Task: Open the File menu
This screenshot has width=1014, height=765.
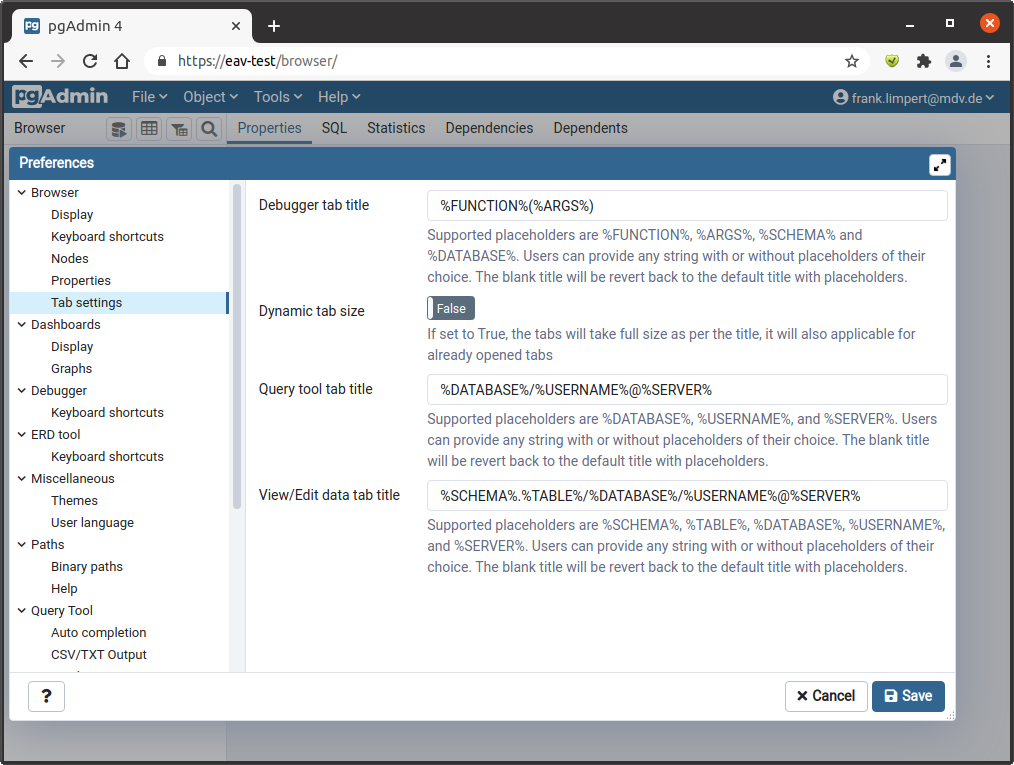Action: (149, 97)
